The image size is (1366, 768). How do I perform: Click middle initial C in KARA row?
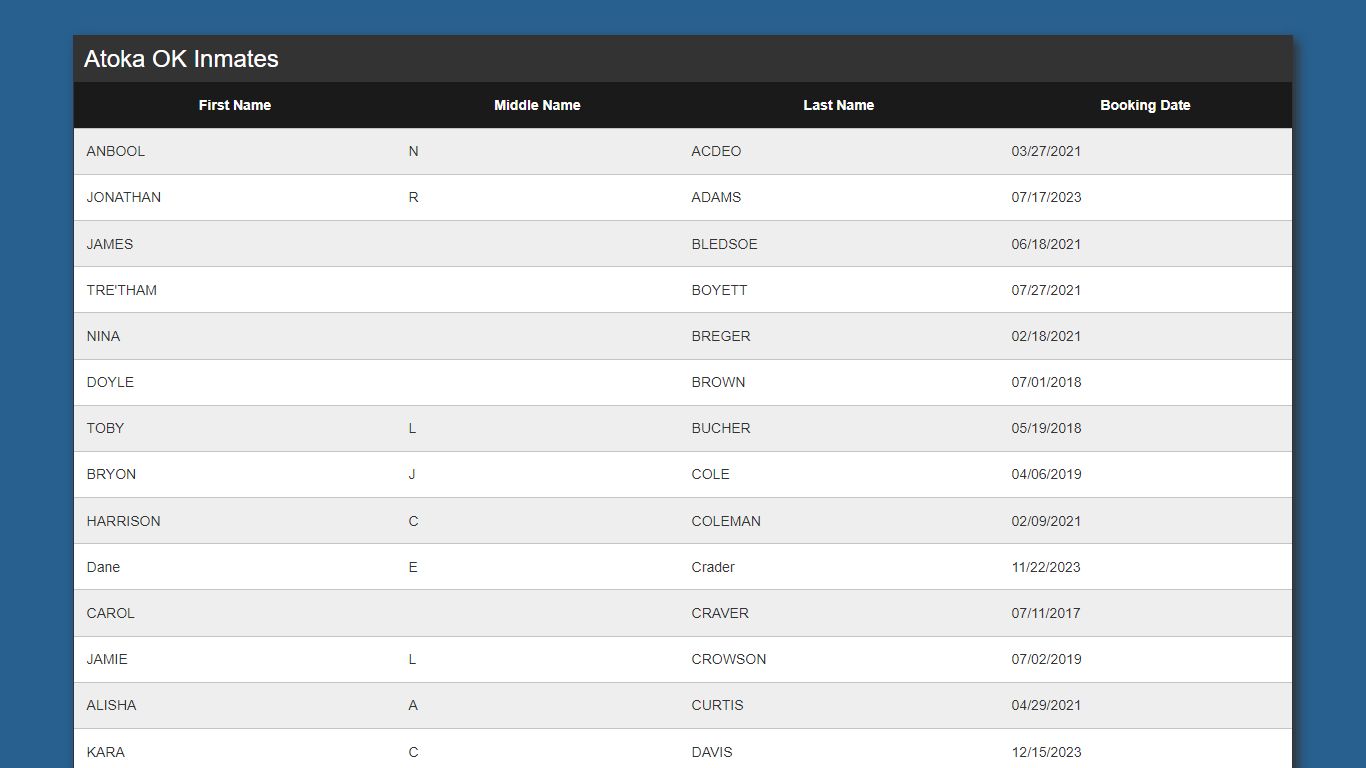click(414, 752)
